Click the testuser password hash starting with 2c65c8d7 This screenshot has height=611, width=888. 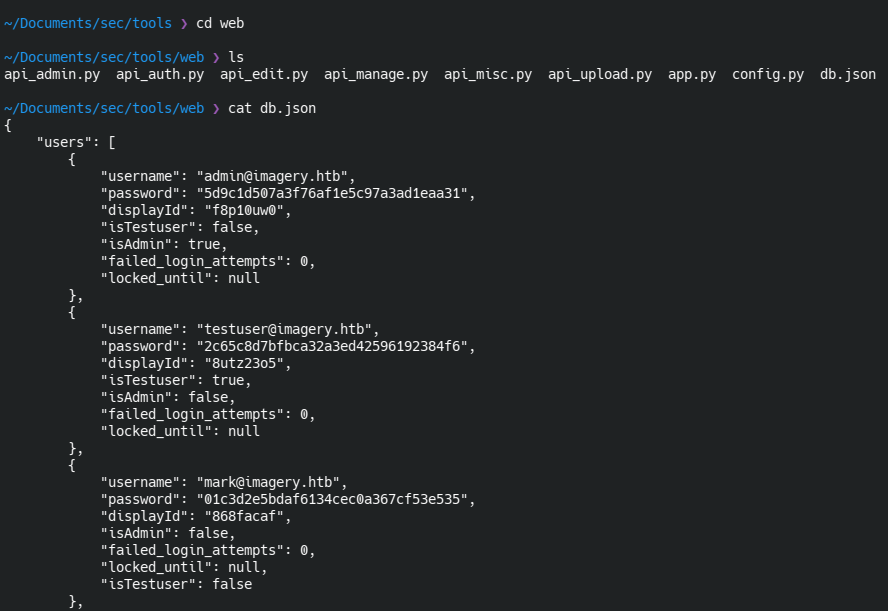pyautogui.click(x=336, y=346)
